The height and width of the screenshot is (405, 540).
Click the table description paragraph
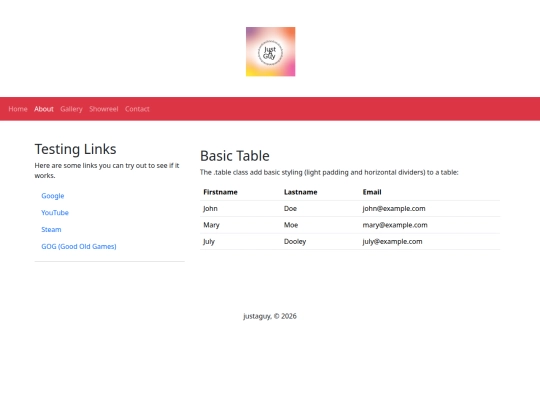[329, 172]
